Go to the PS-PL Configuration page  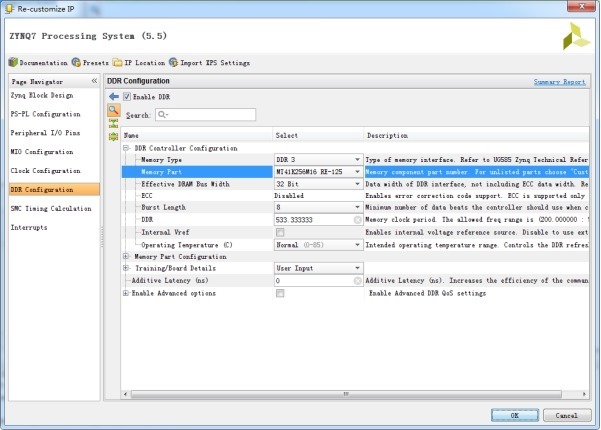(45, 114)
